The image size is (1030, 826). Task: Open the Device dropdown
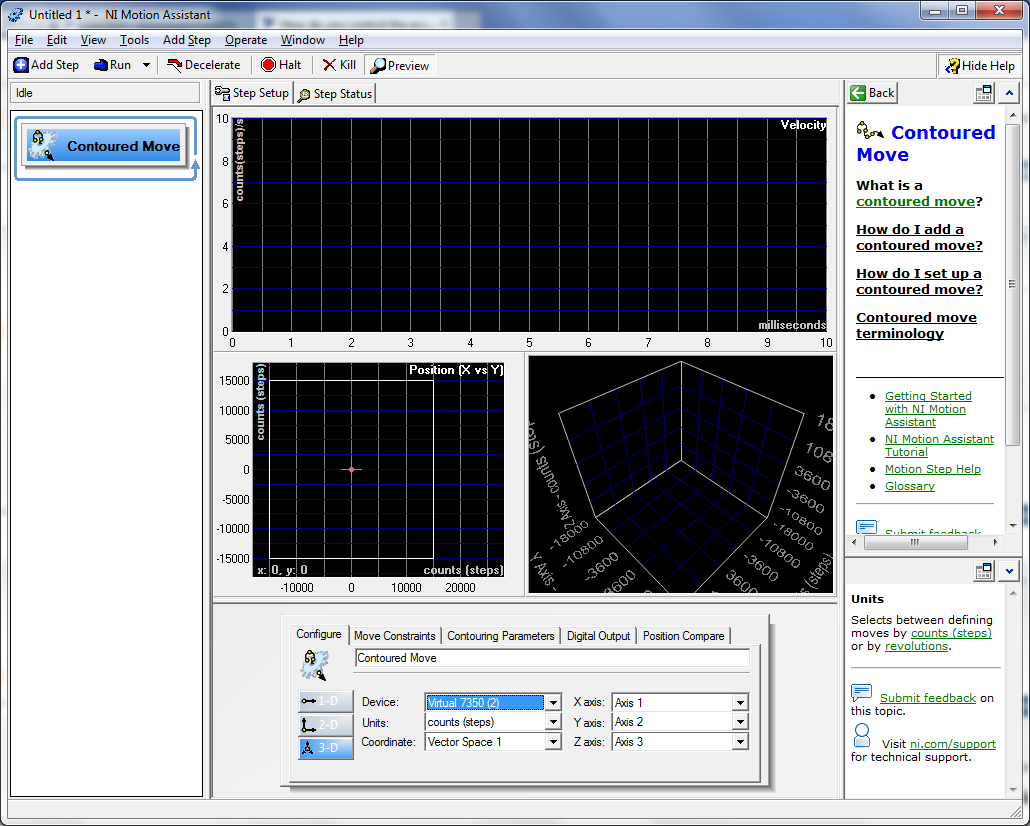click(554, 702)
